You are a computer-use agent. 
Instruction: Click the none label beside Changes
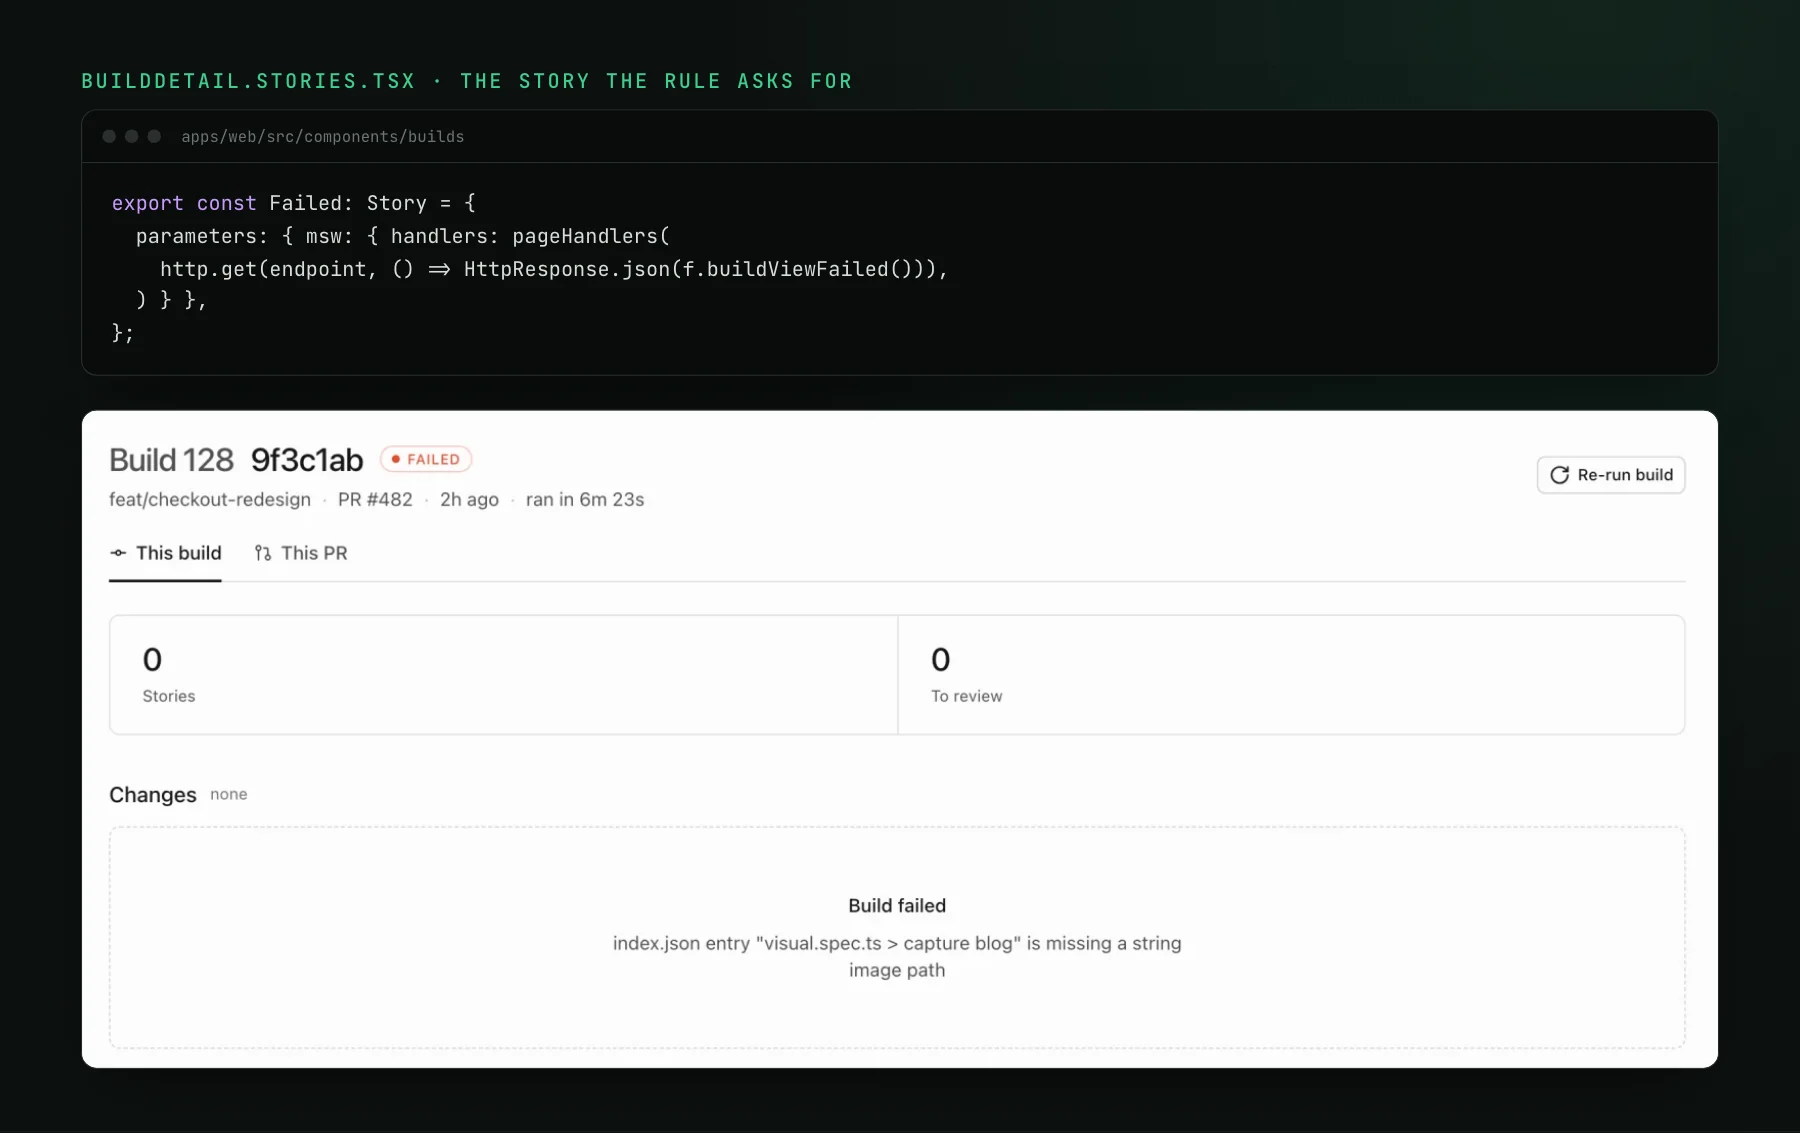(x=229, y=794)
